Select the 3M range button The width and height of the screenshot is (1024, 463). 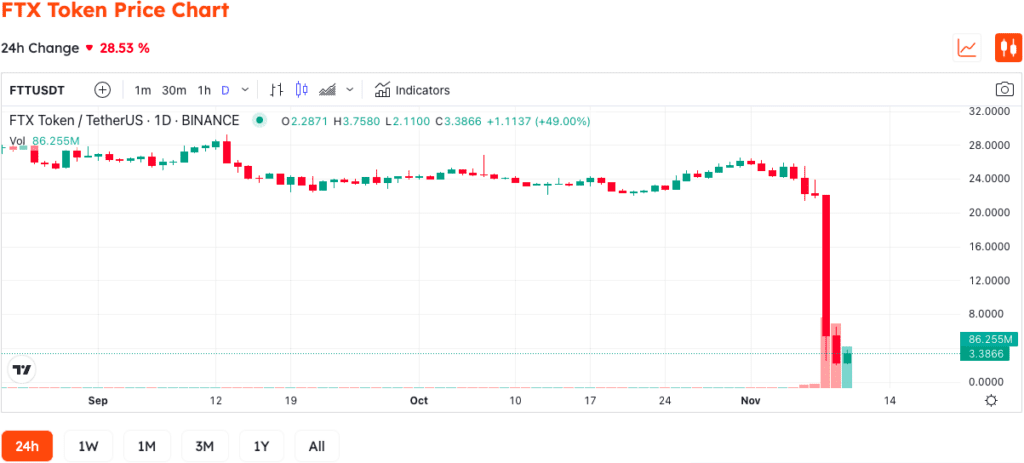point(205,447)
